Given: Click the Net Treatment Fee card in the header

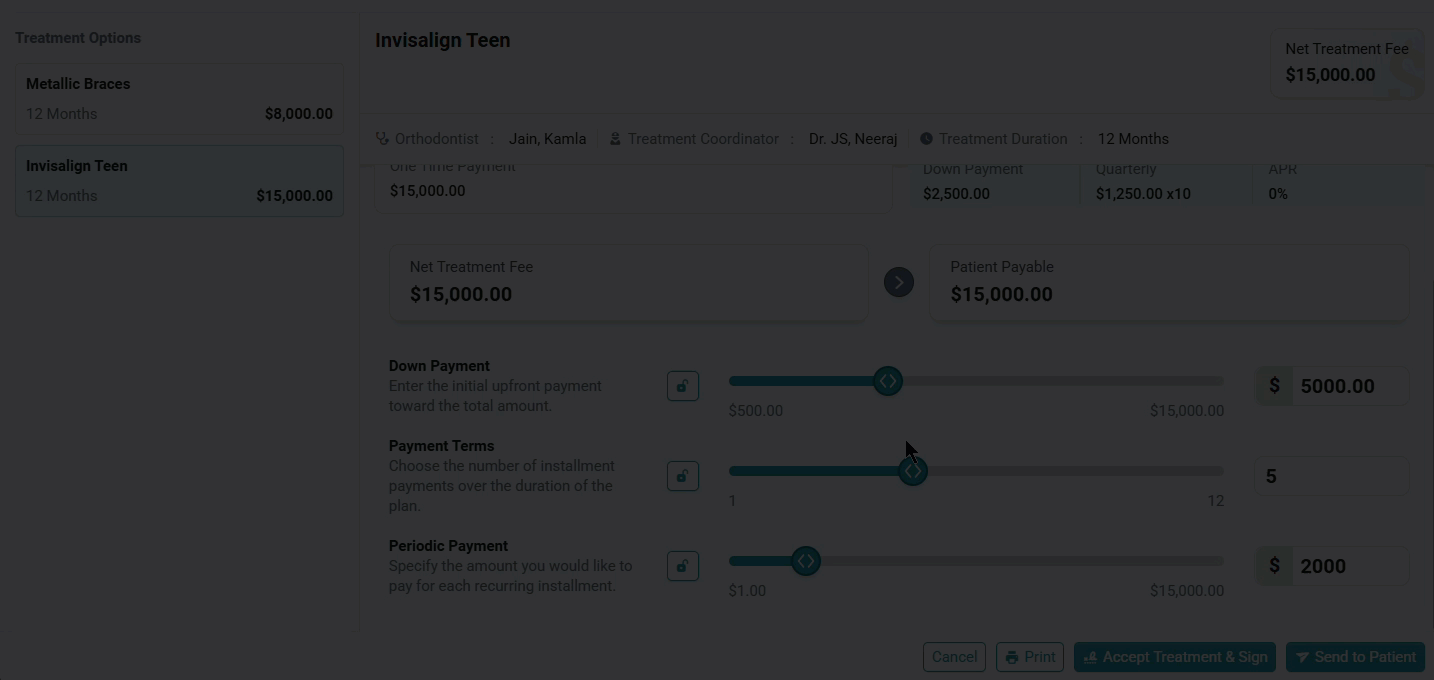Looking at the screenshot, I should [1347, 63].
